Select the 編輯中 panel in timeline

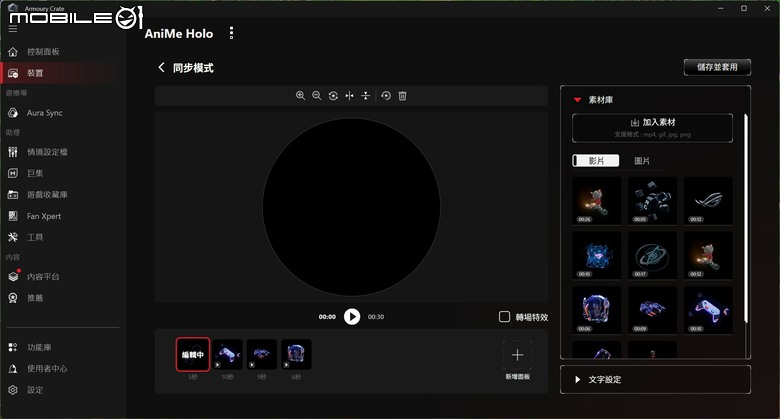point(193,354)
